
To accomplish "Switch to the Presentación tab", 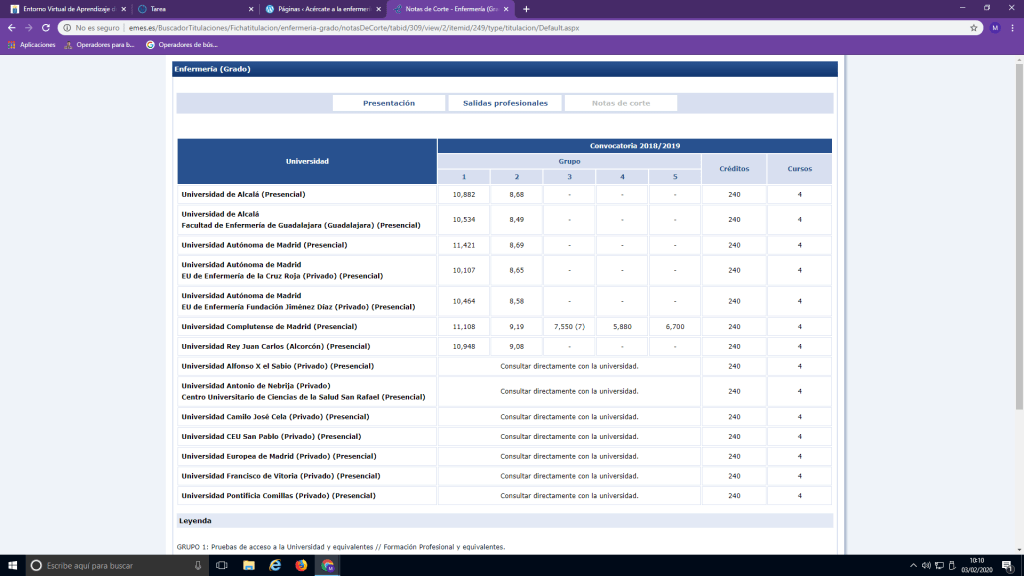I will [389, 103].
